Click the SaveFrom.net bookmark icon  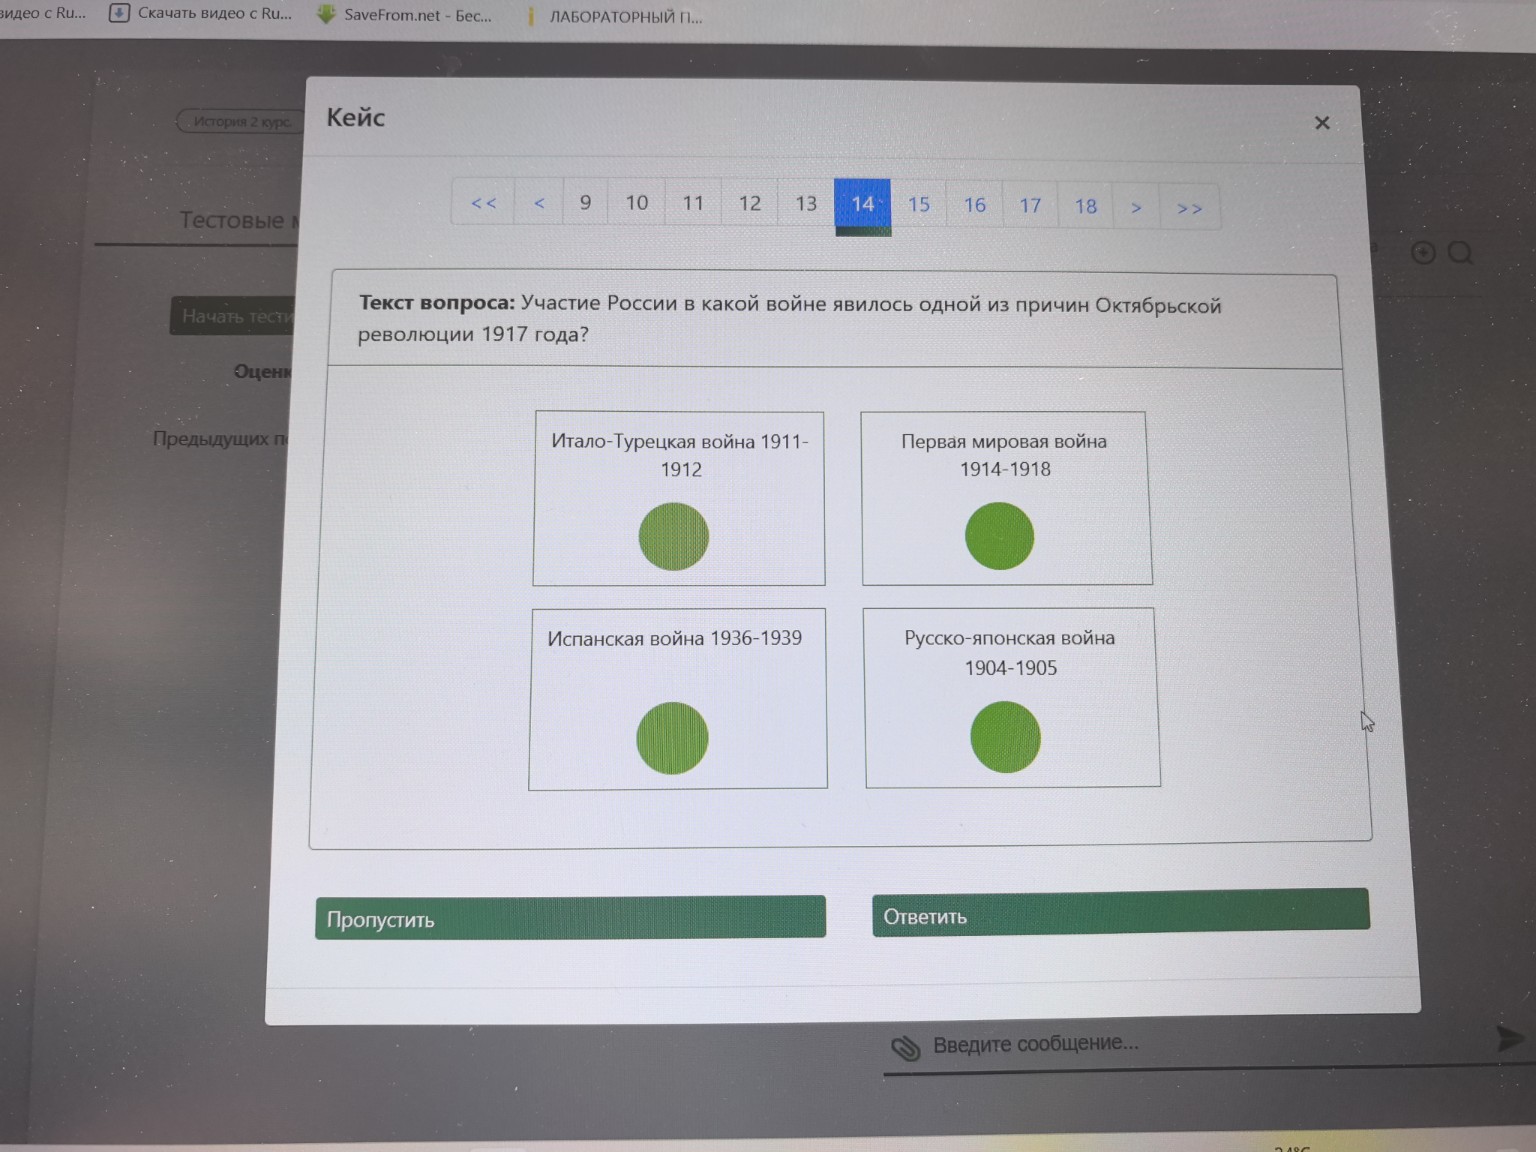point(326,15)
